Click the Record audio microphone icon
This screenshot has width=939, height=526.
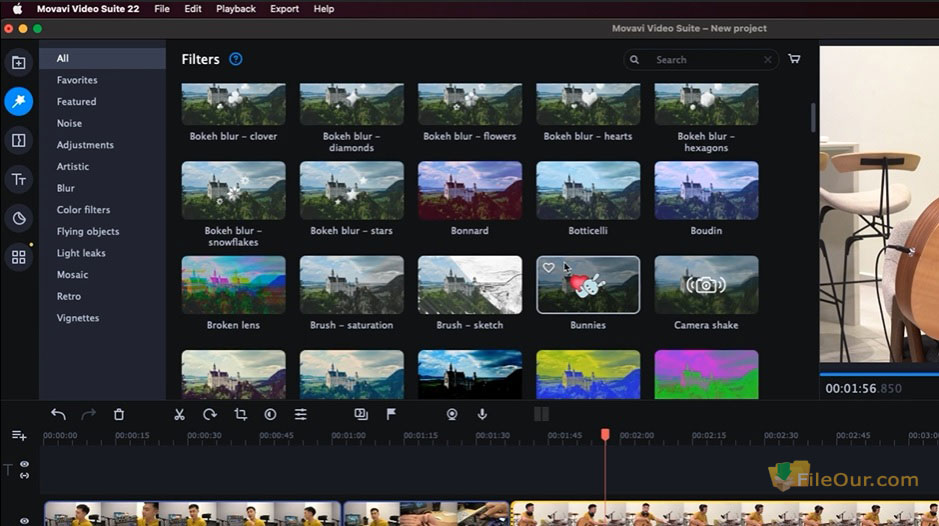click(482, 414)
